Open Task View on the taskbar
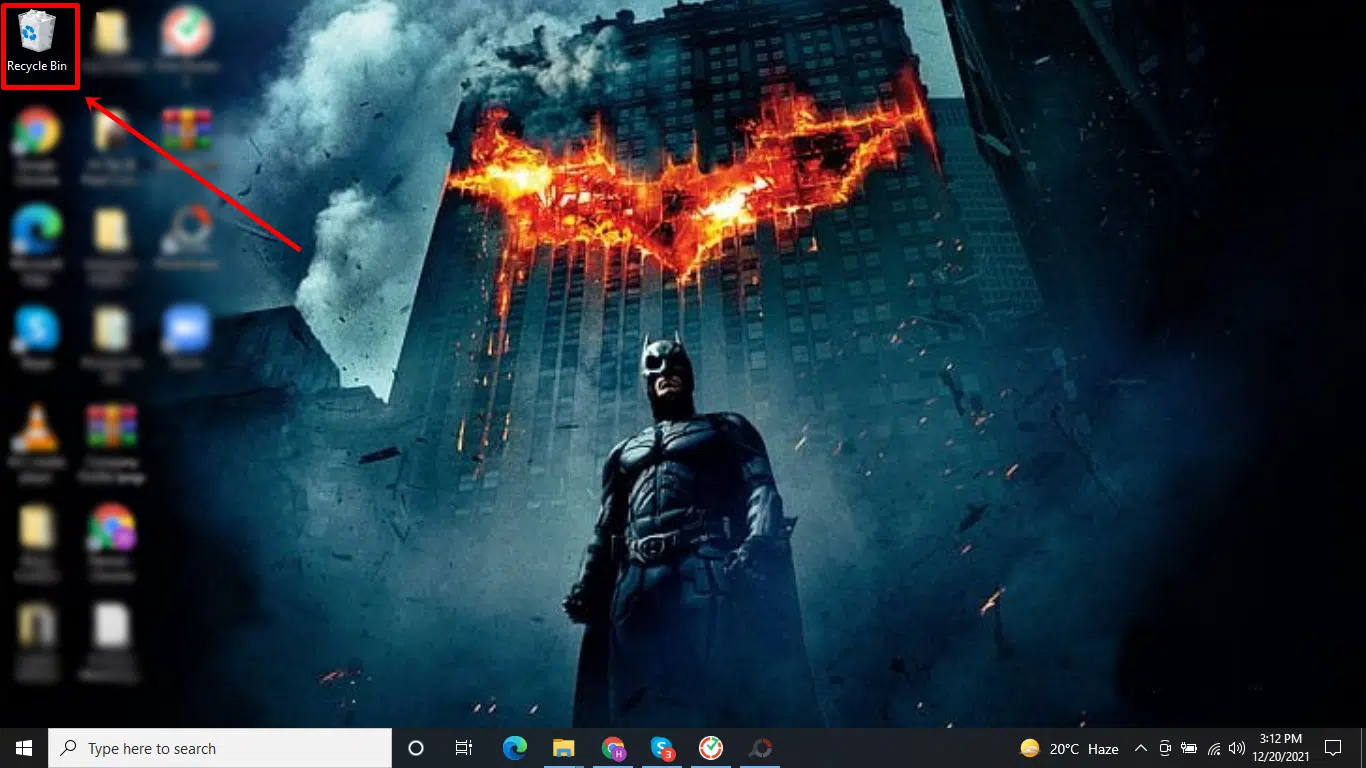The image size is (1366, 768). (x=464, y=748)
